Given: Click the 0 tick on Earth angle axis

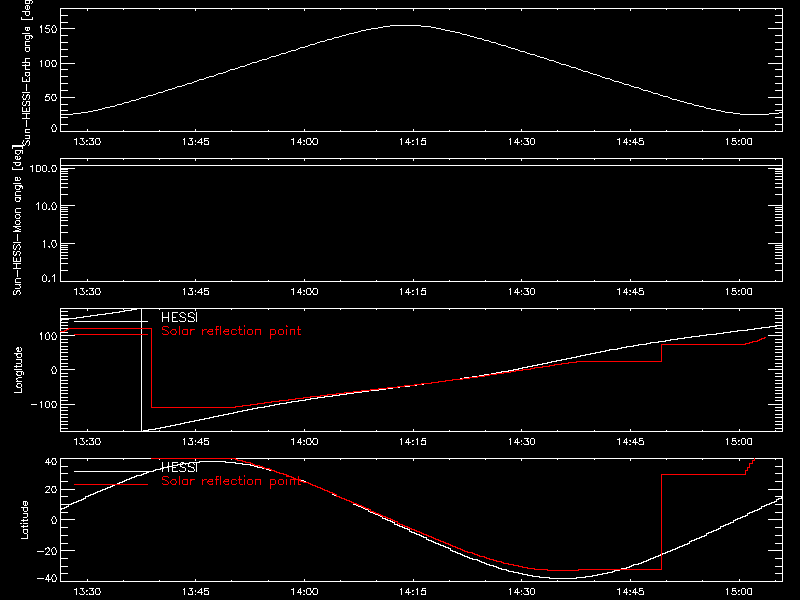Looking at the screenshot, I should pos(54,128).
